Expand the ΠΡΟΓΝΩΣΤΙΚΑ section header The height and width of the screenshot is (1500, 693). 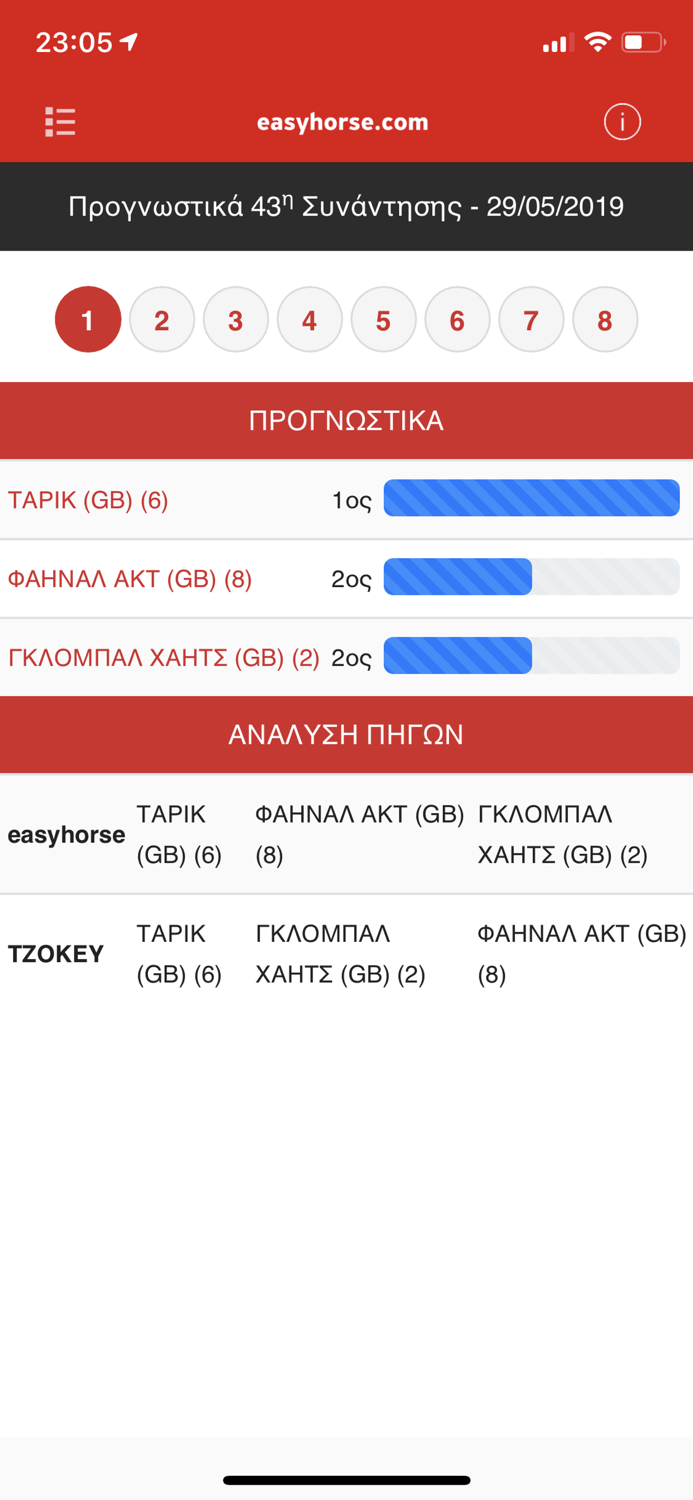click(x=346, y=420)
